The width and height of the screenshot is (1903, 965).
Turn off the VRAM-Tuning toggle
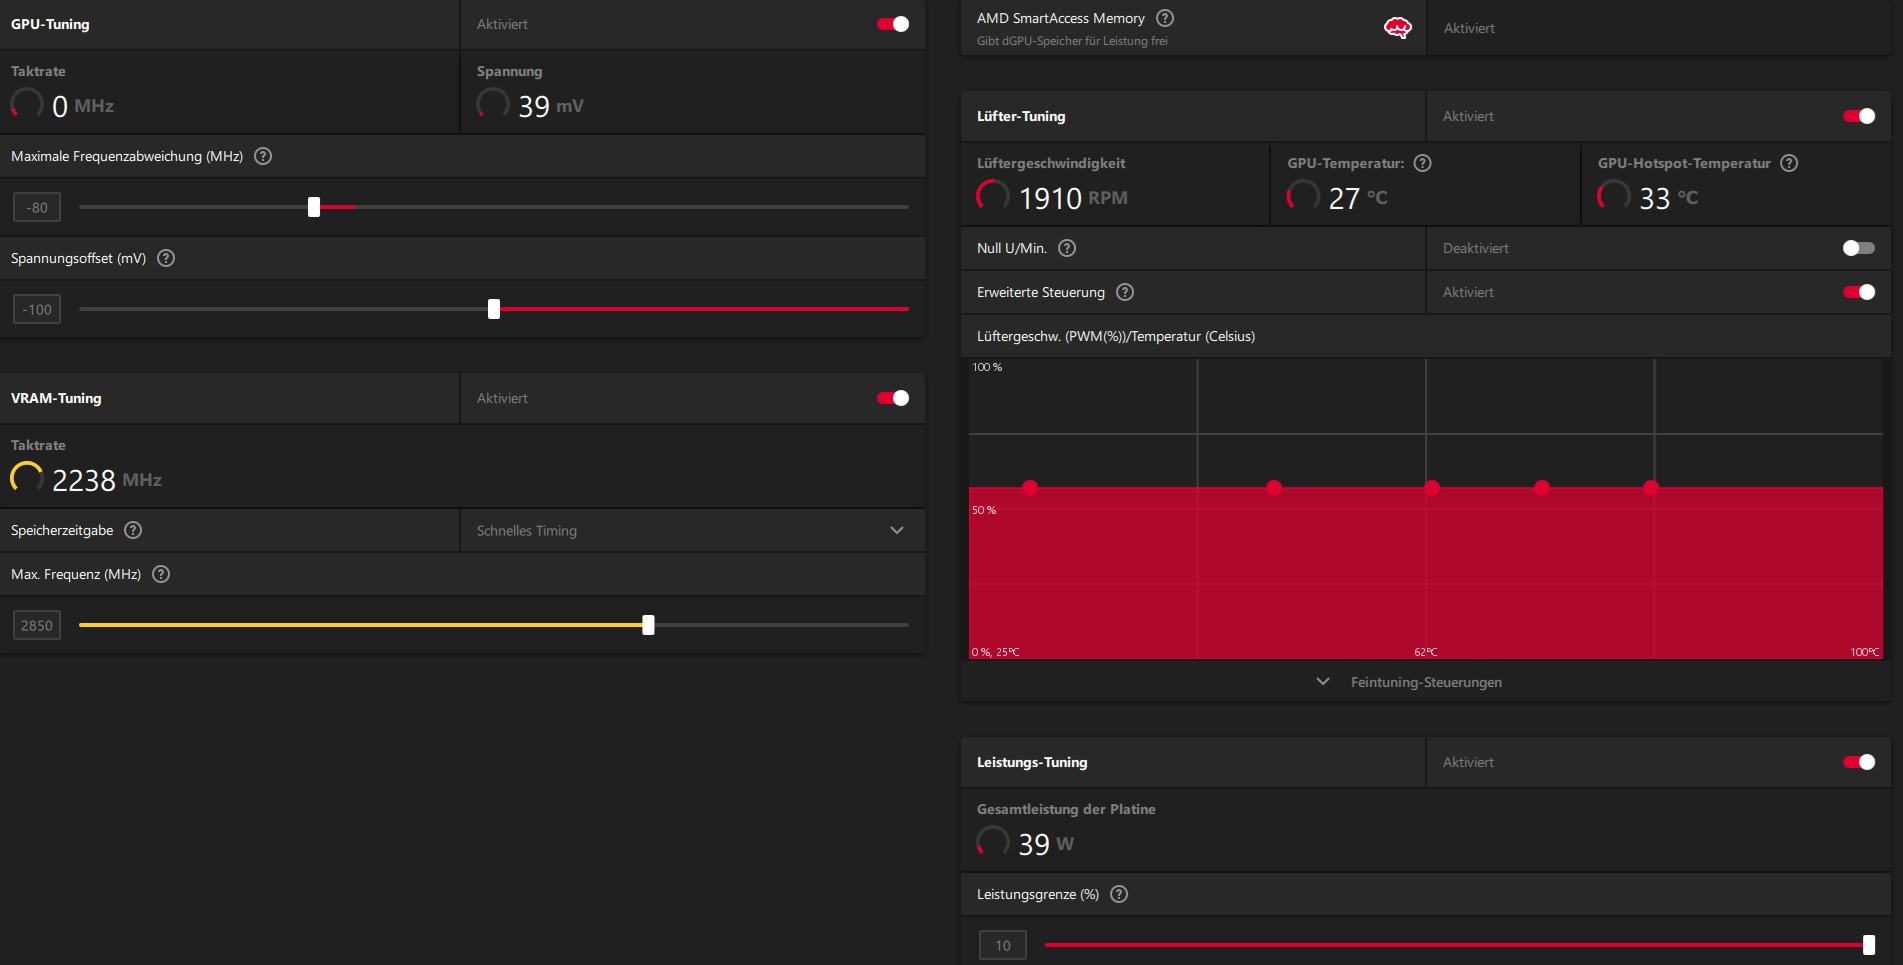pos(893,398)
